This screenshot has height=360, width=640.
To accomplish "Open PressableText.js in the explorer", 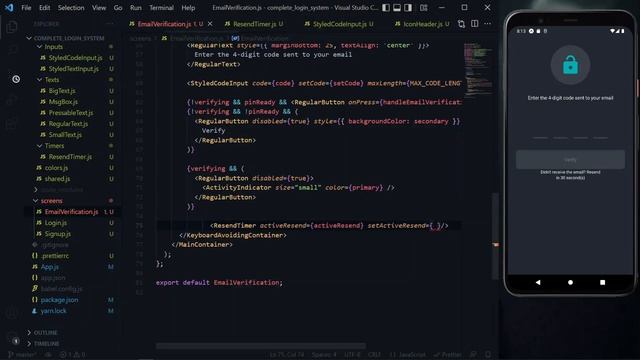I will tap(71, 113).
